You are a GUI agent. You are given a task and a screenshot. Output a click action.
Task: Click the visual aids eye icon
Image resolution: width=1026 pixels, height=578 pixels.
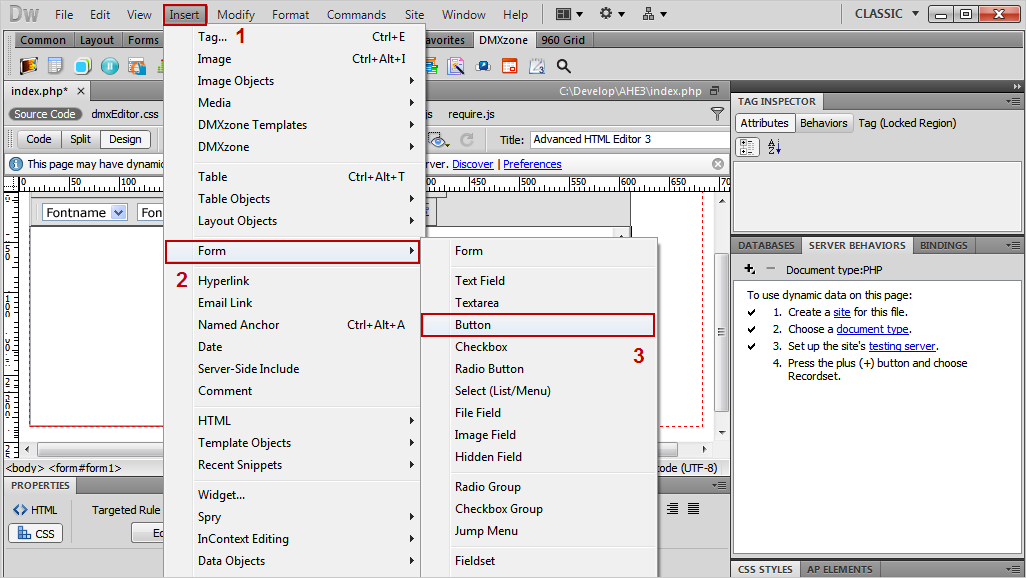[x=438, y=139]
